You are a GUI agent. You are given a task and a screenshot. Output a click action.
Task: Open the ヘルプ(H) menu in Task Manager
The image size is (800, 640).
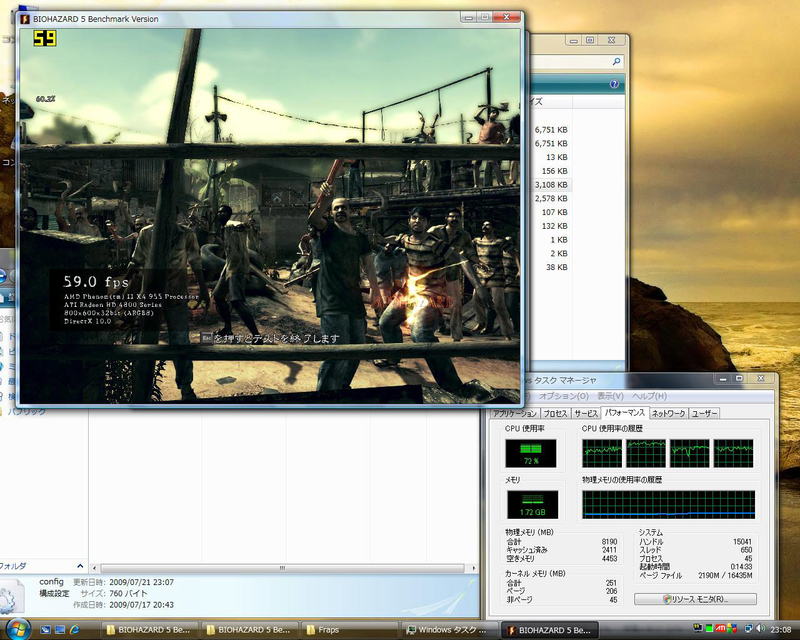[649, 396]
